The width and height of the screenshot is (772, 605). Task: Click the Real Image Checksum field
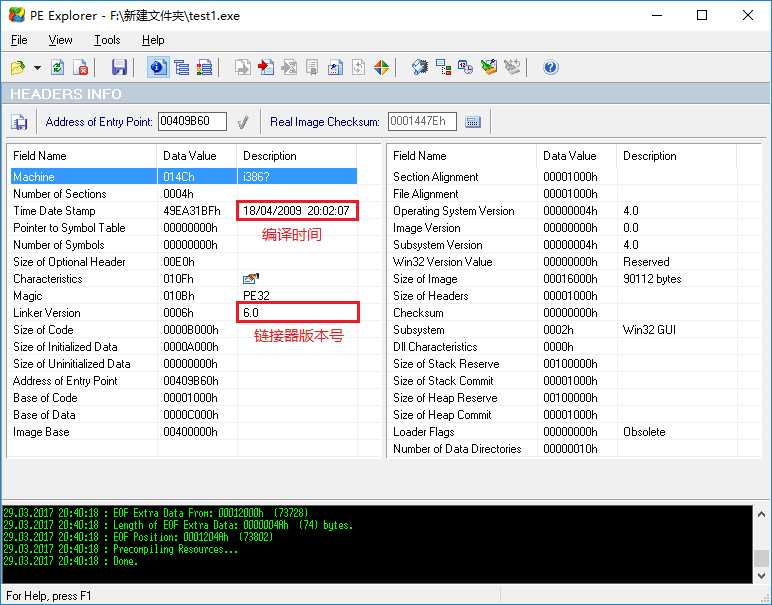tap(422, 122)
